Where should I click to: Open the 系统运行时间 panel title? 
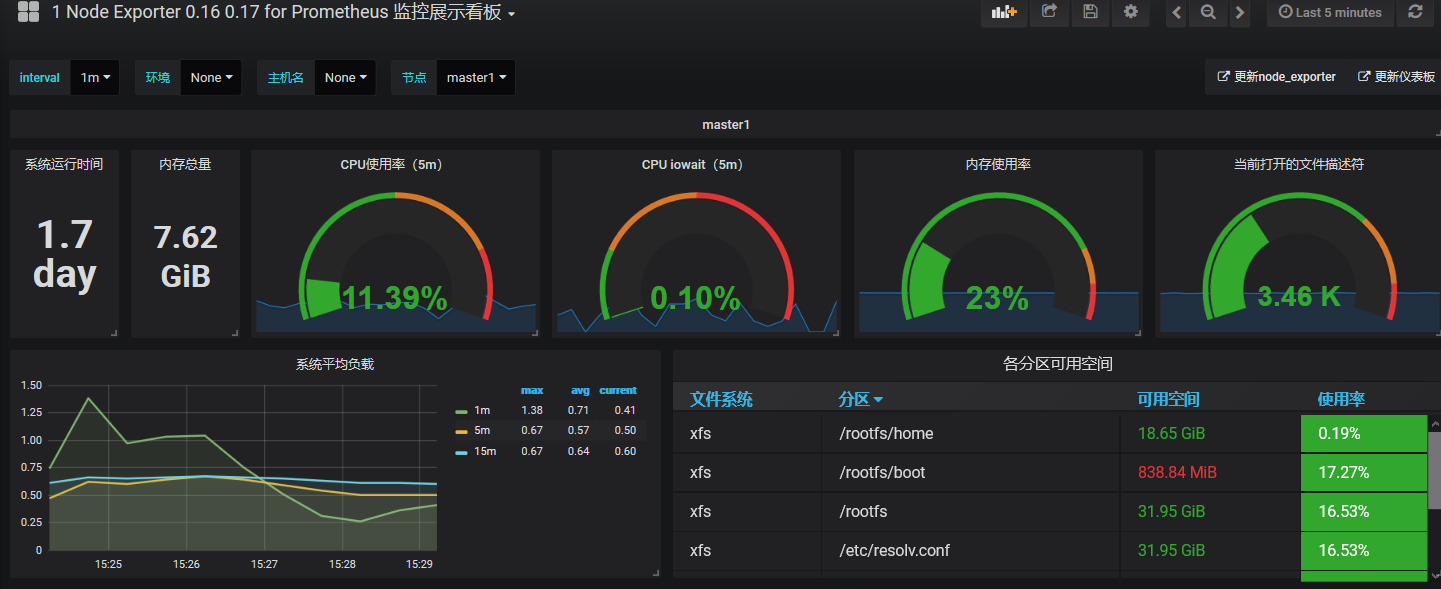point(64,164)
